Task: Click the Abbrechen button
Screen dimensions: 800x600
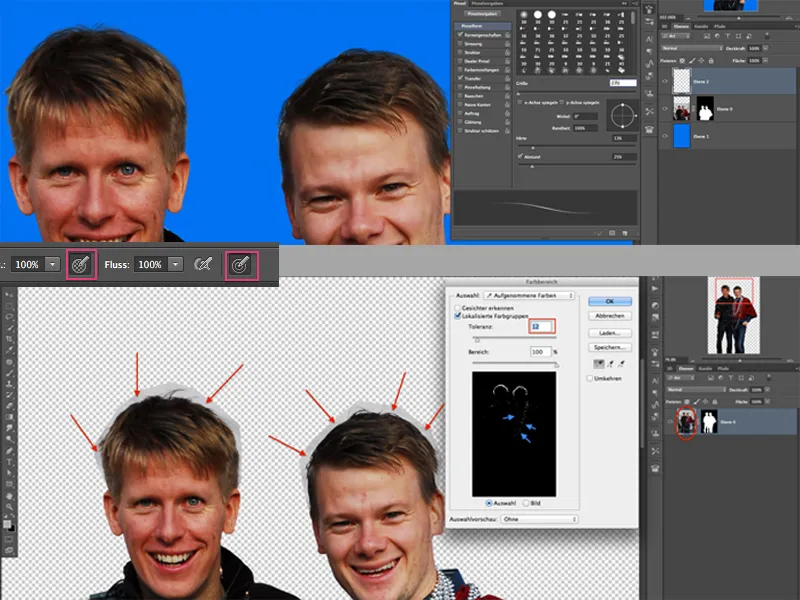Action: click(x=608, y=315)
